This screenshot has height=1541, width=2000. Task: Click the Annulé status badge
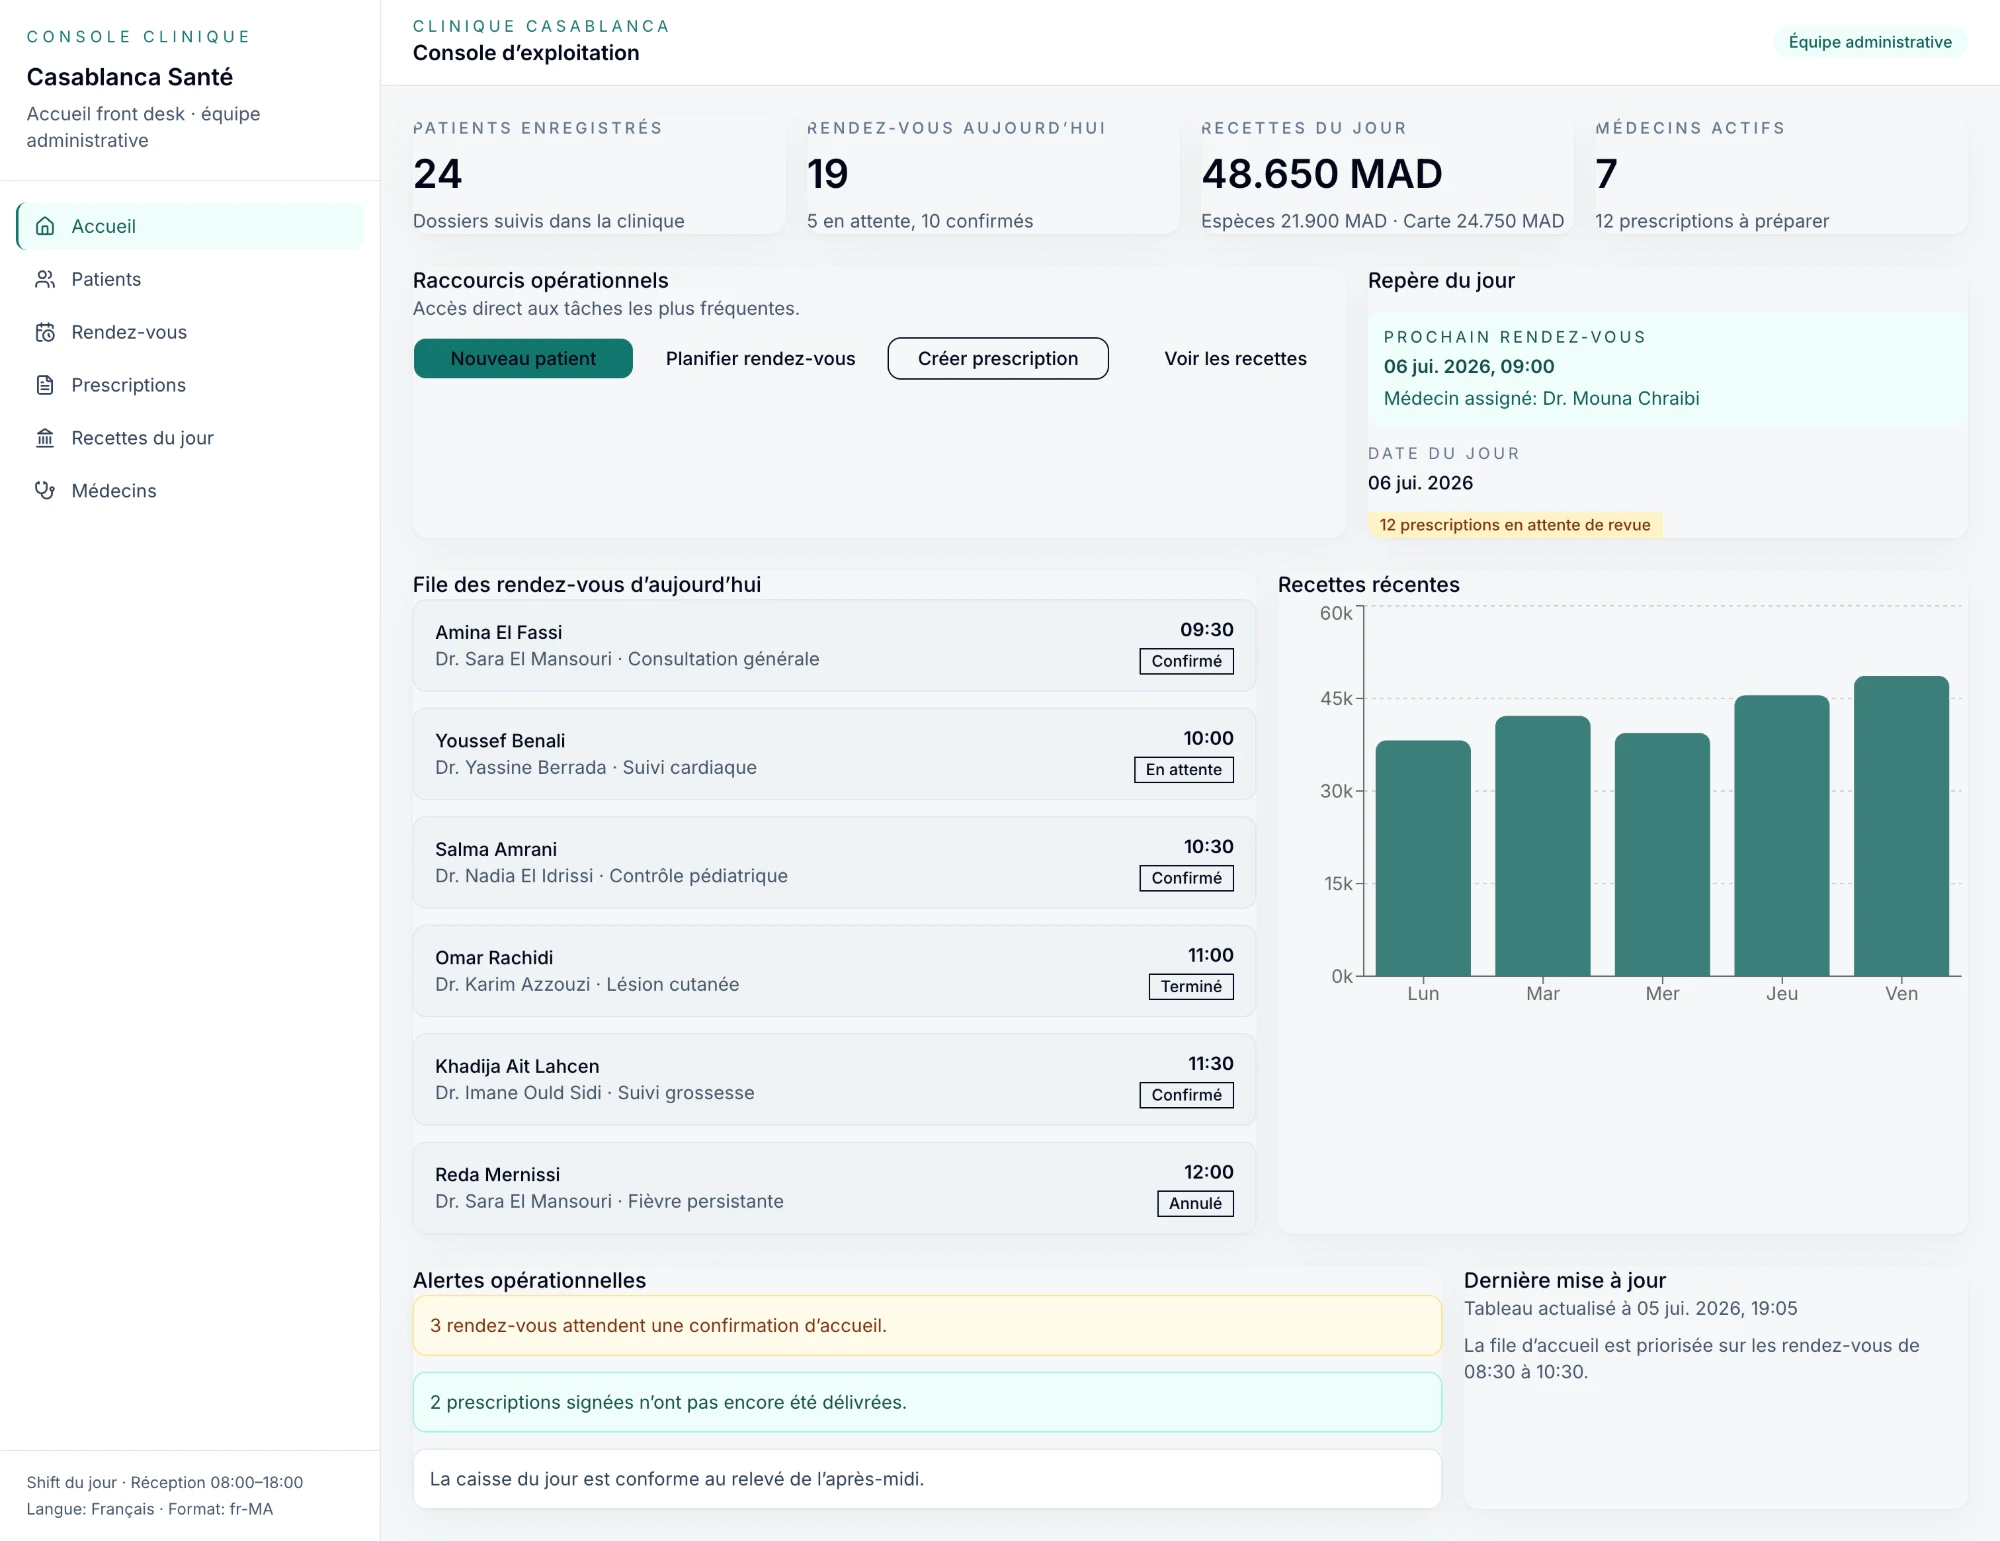pyautogui.click(x=1195, y=1203)
